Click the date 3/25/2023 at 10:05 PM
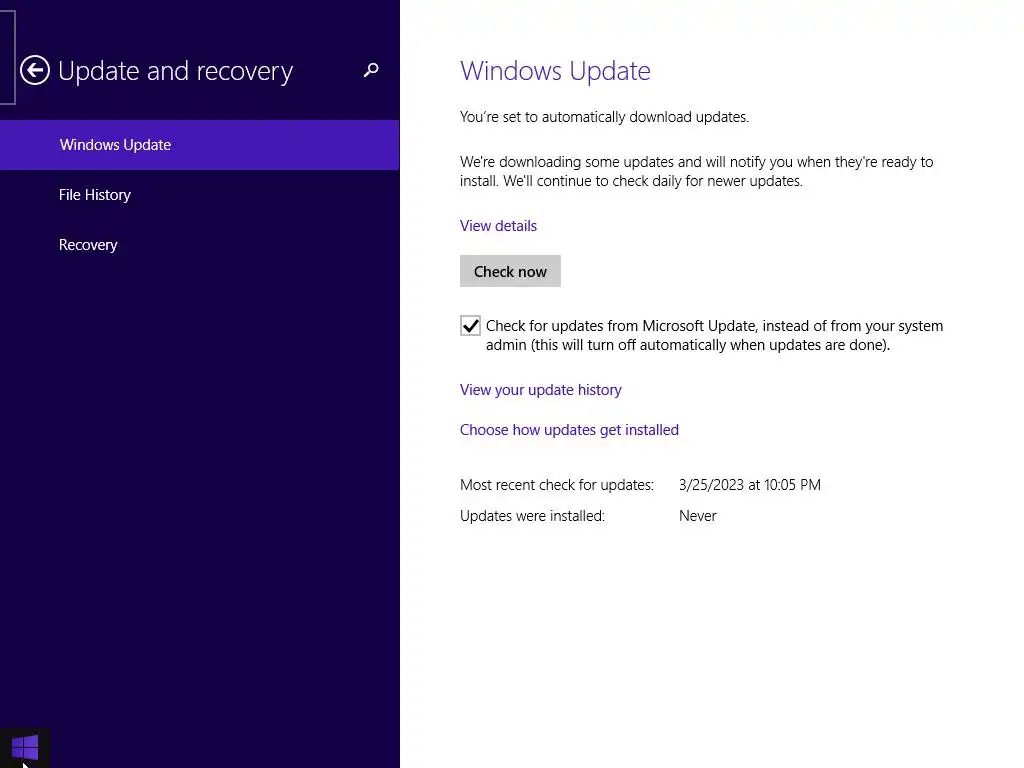The height and width of the screenshot is (768, 1024). coord(750,485)
